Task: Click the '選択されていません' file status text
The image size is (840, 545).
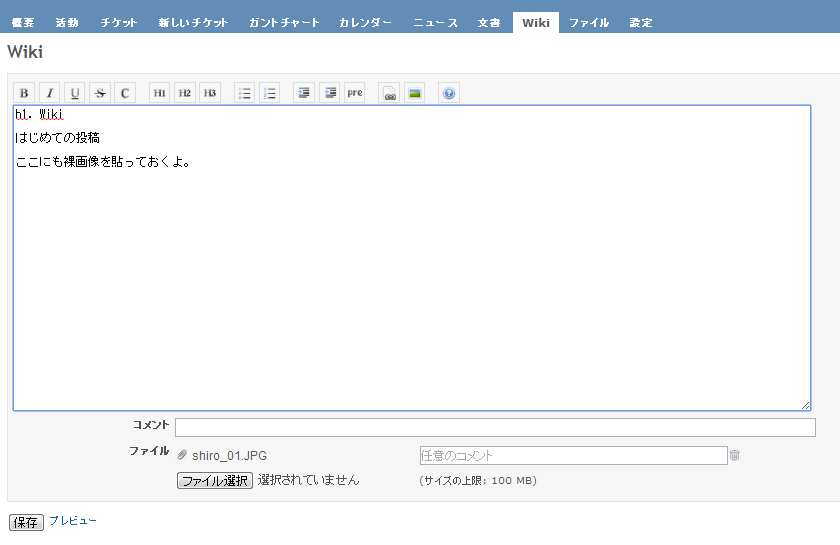Action: 309,480
